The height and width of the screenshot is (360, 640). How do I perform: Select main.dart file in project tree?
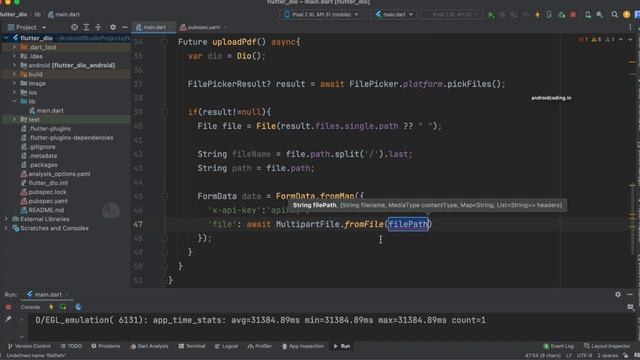50,110
